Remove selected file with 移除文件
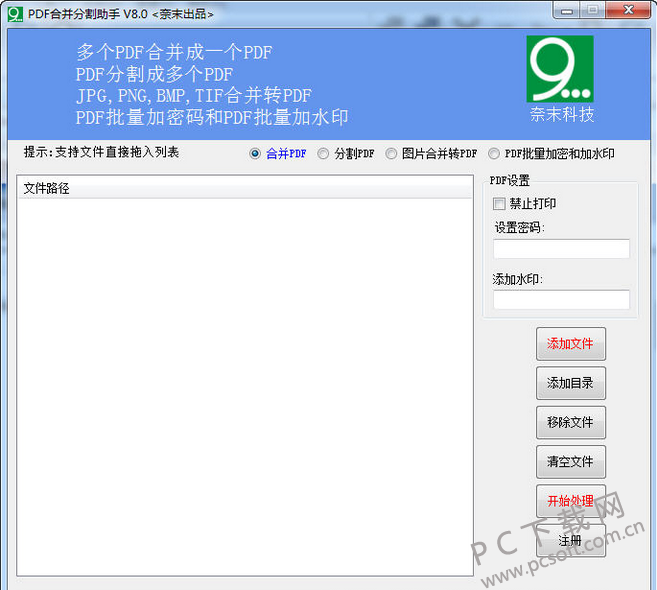The height and width of the screenshot is (590, 657). [571, 422]
